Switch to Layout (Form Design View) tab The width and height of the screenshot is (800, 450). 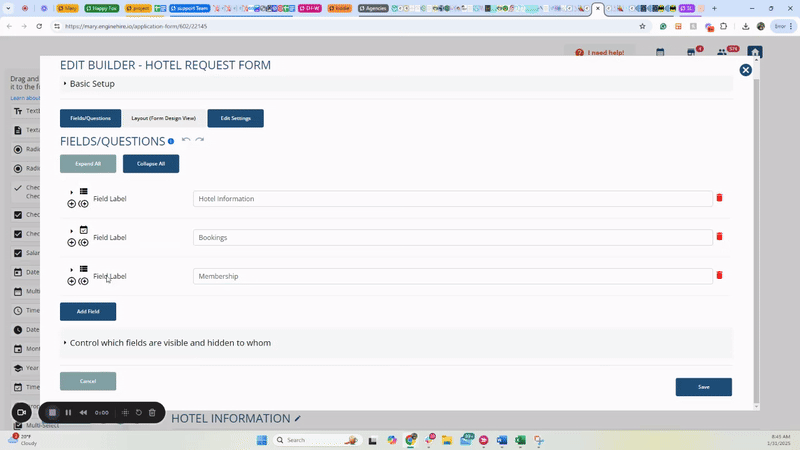(163, 118)
